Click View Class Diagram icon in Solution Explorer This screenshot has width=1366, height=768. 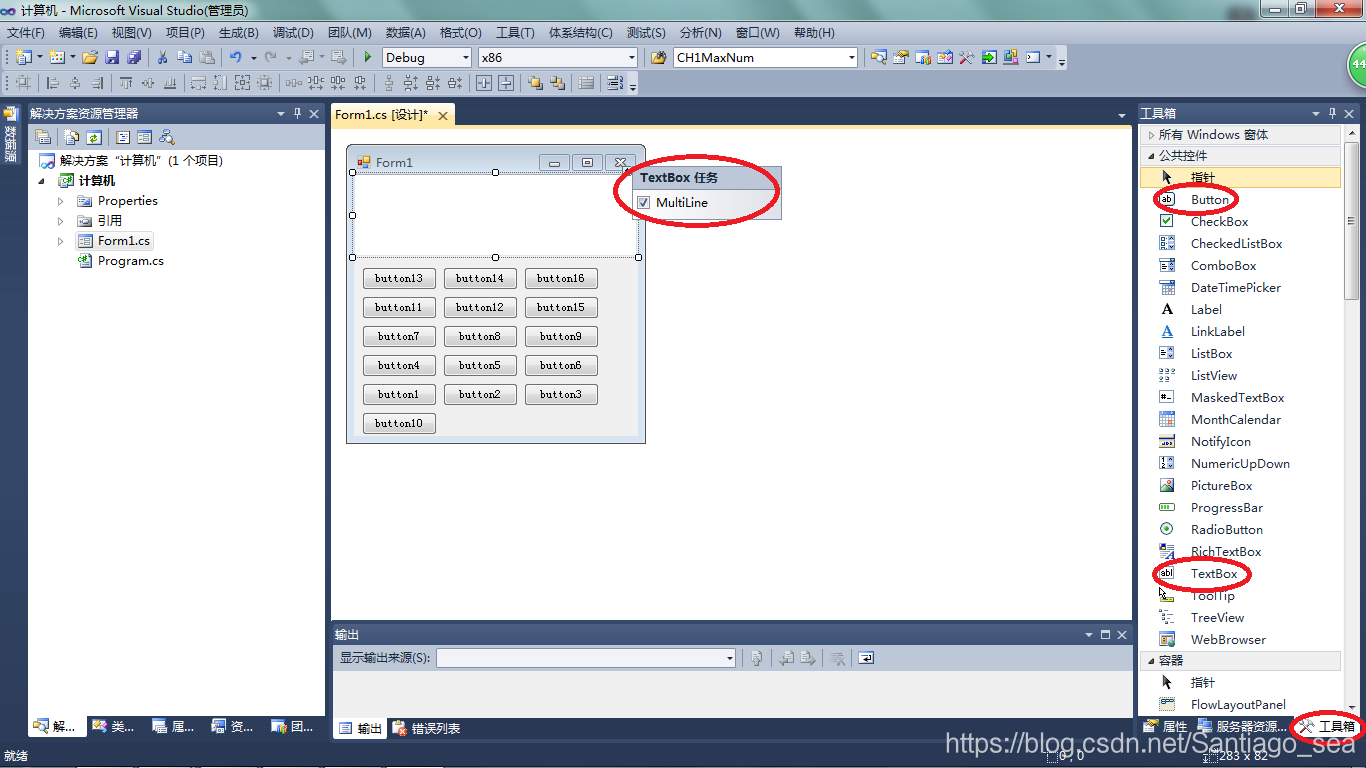click(x=166, y=138)
